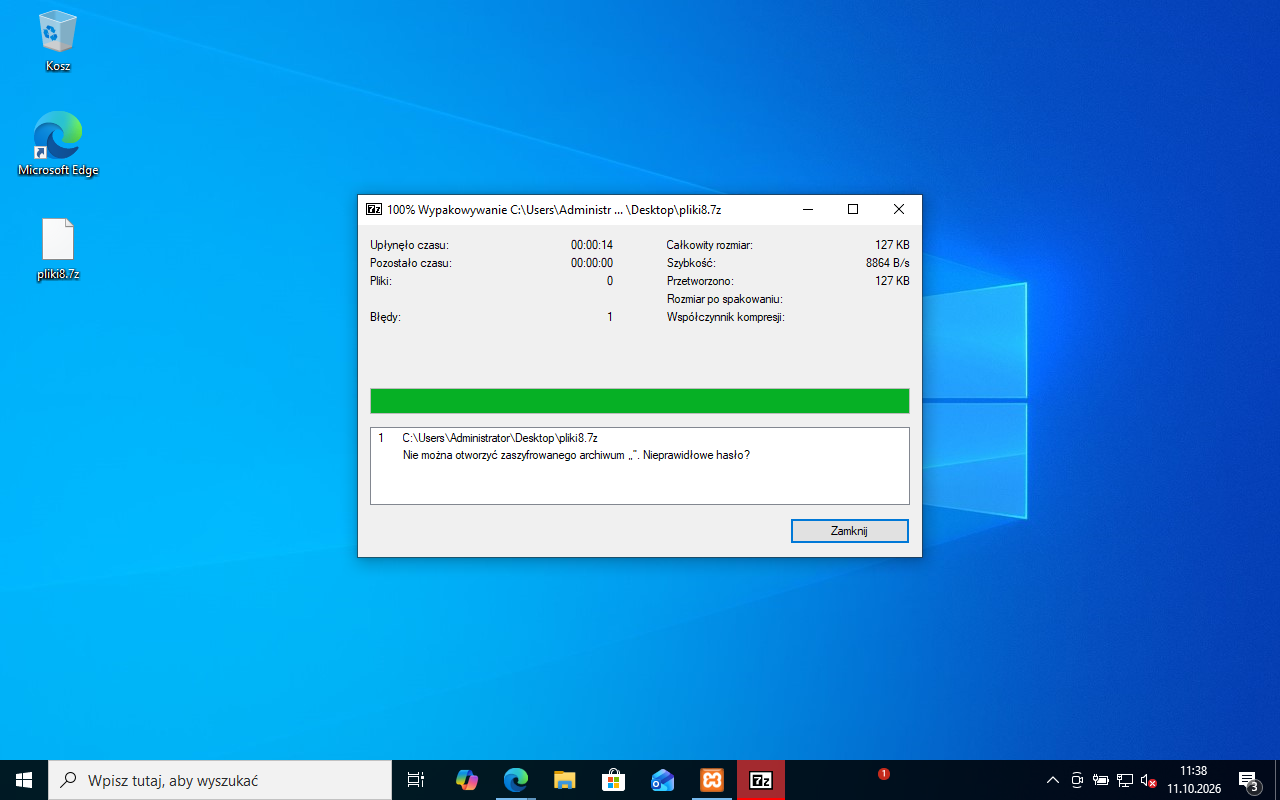1280x800 pixels.
Task: Click the 'Rozmiar po spakowaniu:' label
Action: point(725,299)
